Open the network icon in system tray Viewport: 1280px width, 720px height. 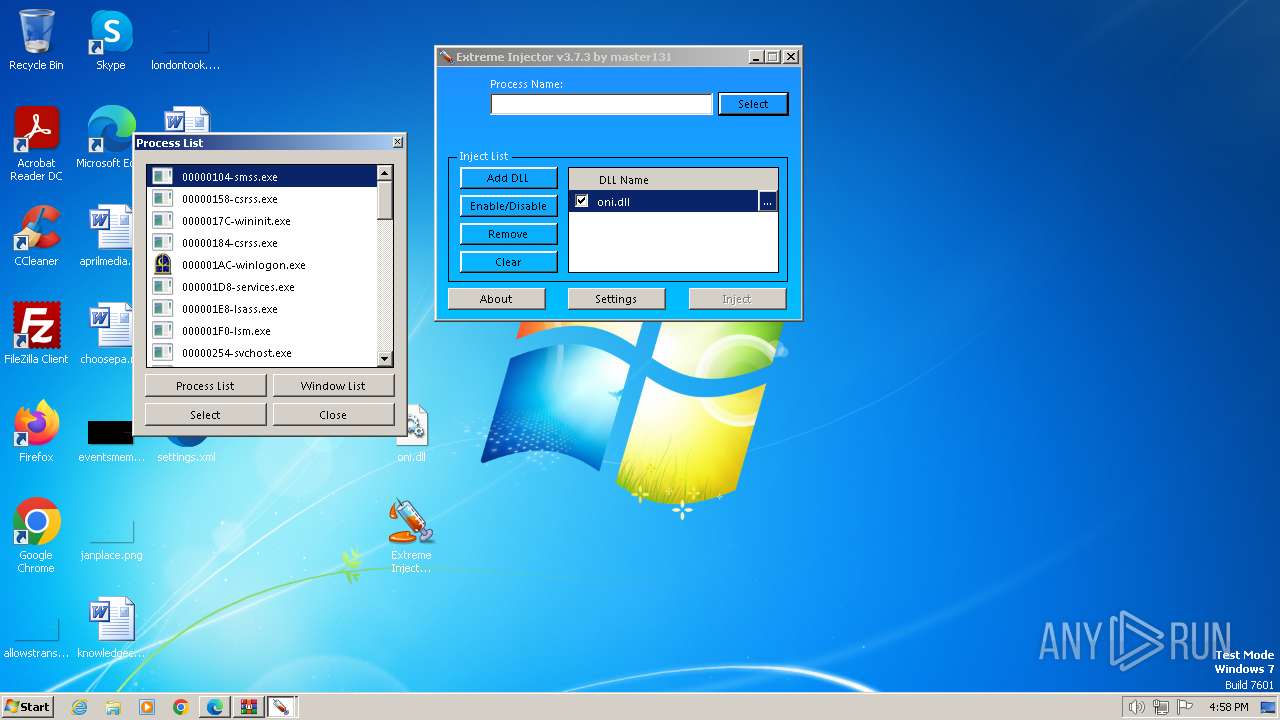click(1160, 707)
